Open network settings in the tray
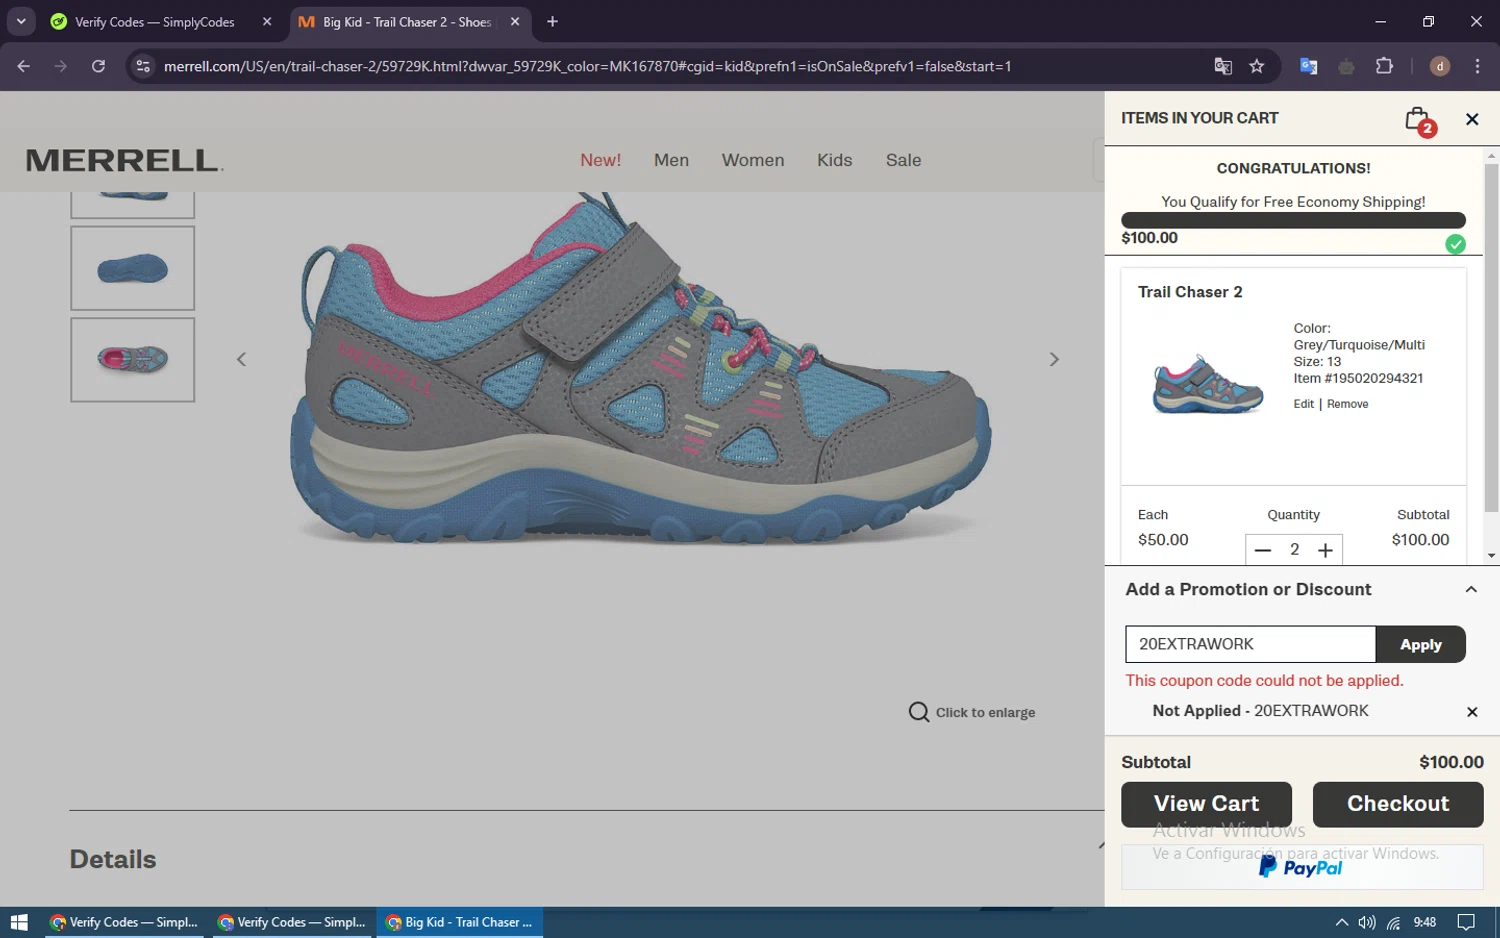The image size is (1500, 938). [x=1393, y=922]
